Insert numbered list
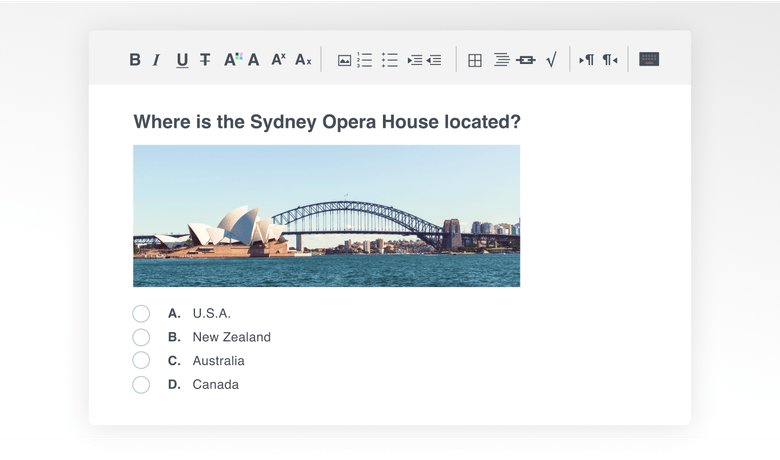This screenshot has height=460, width=780. click(365, 60)
